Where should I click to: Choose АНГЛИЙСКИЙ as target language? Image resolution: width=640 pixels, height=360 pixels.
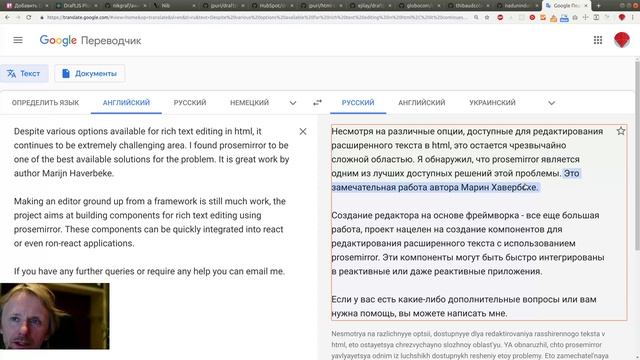point(422,102)
